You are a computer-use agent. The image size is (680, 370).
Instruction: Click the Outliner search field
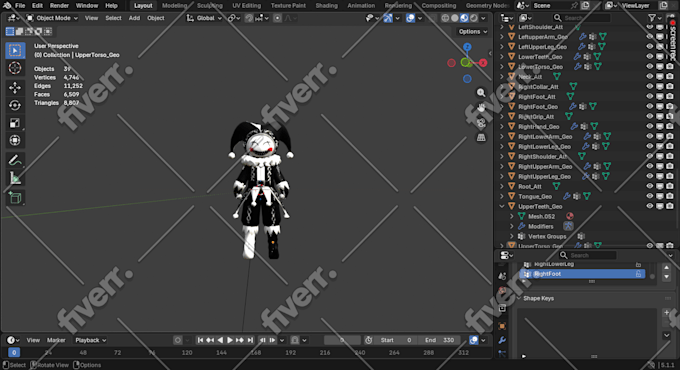pyautogui.click(x=582, y=18)
